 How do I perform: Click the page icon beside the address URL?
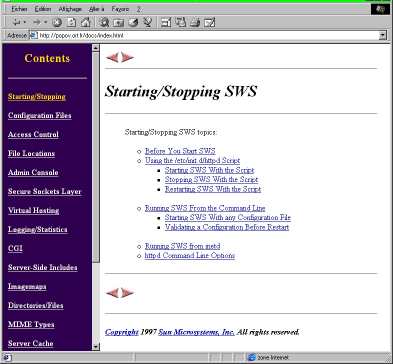pos(34,35)
